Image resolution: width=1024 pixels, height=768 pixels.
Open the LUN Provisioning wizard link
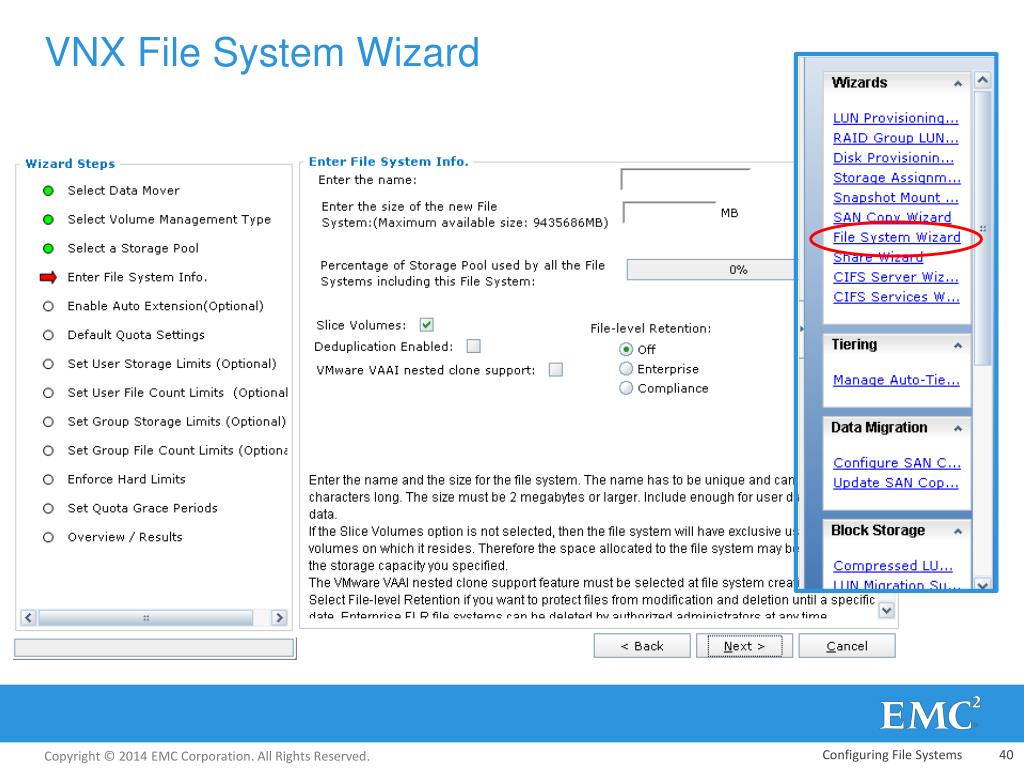(x=895, y=118)
